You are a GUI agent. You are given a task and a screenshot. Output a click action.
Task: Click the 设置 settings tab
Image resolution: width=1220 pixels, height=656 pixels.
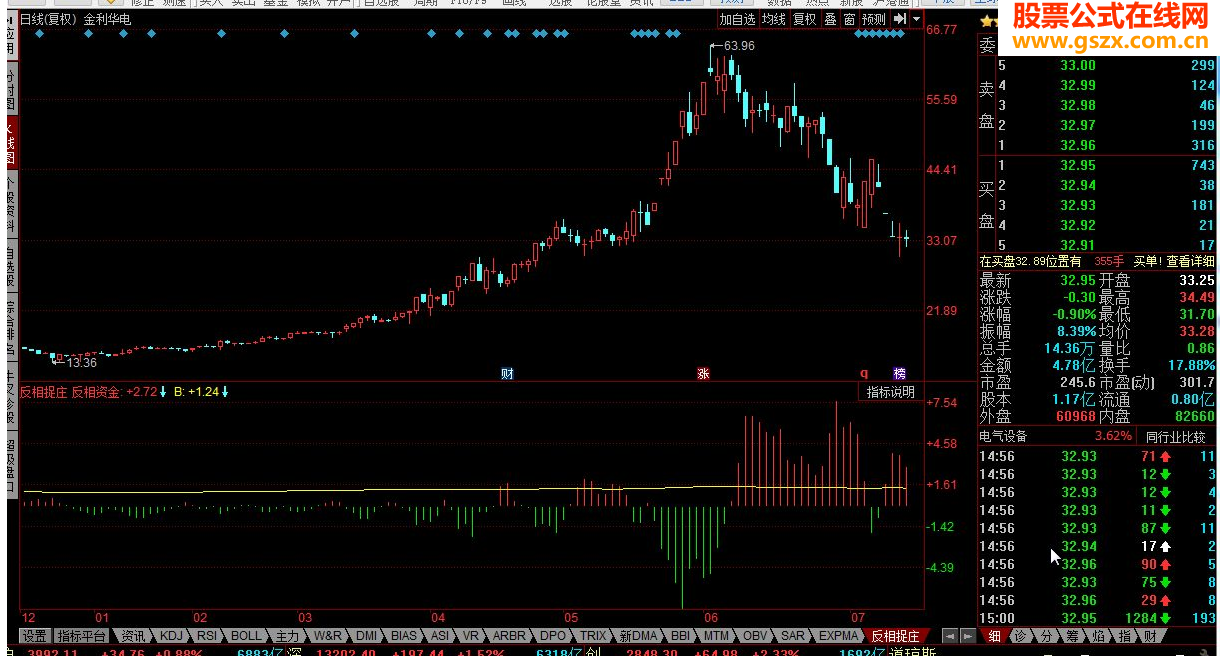35,636
